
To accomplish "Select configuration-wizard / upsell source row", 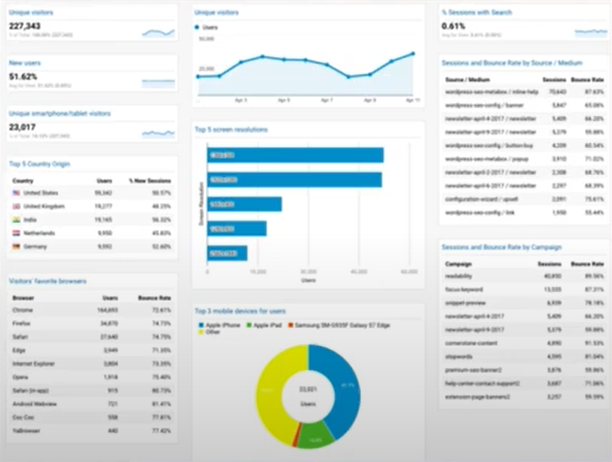I will pyautogui.click(x=524, y=199).
